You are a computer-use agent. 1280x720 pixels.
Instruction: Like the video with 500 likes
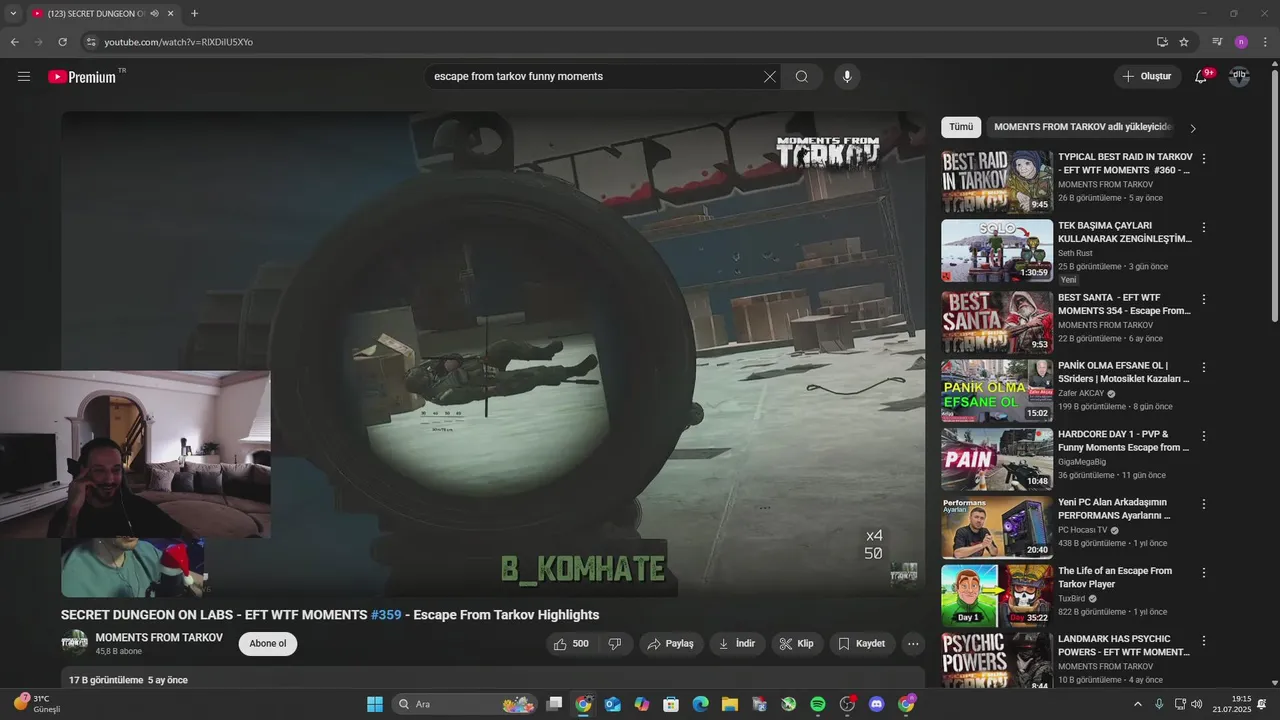[572, 644]
